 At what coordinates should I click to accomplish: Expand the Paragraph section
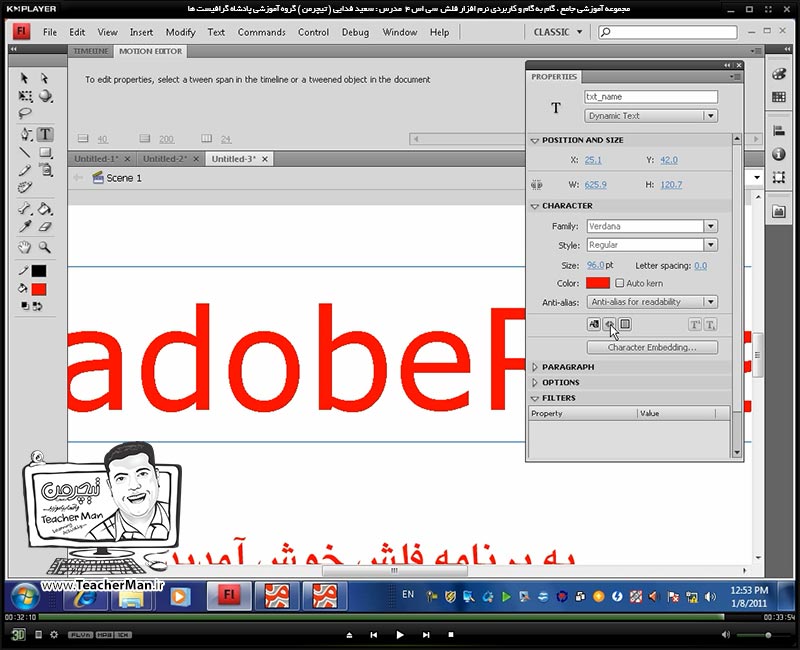tap(535, 367)
